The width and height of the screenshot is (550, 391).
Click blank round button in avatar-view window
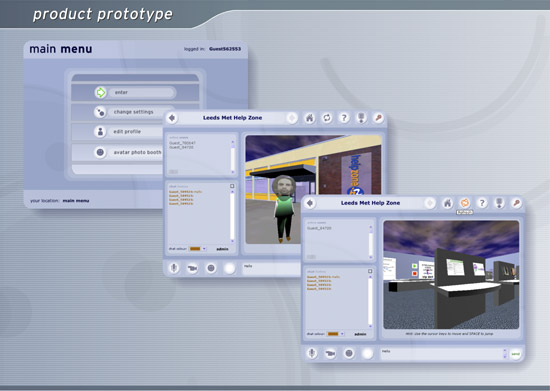[229, 268]
